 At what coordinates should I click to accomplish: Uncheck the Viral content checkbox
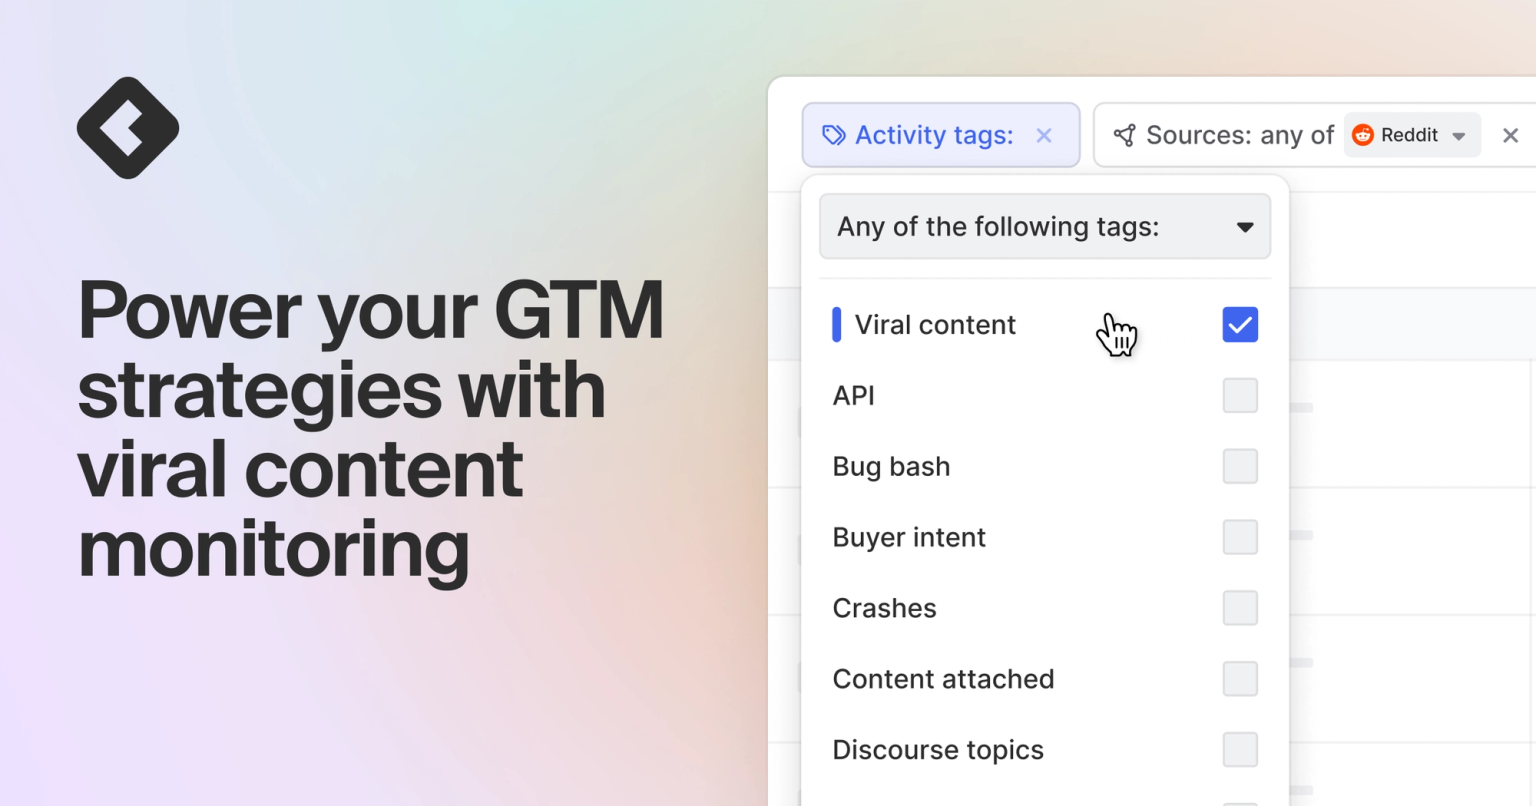[x=1239, y=324]
